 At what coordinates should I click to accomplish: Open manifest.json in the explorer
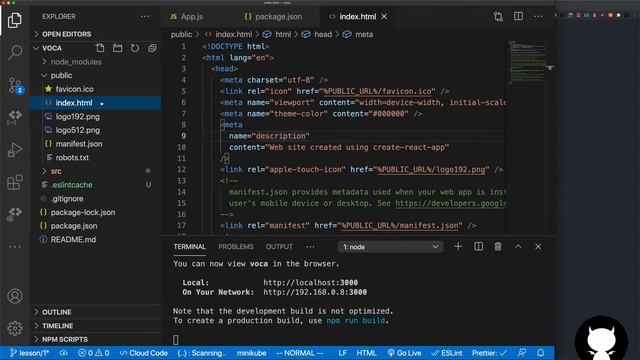click(x=96, y=144)
